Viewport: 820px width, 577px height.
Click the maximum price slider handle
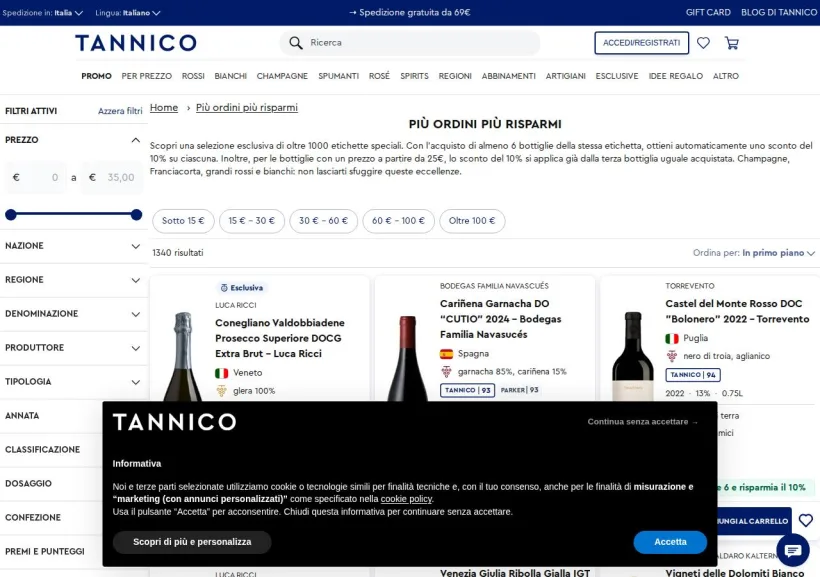click(136, 214)
